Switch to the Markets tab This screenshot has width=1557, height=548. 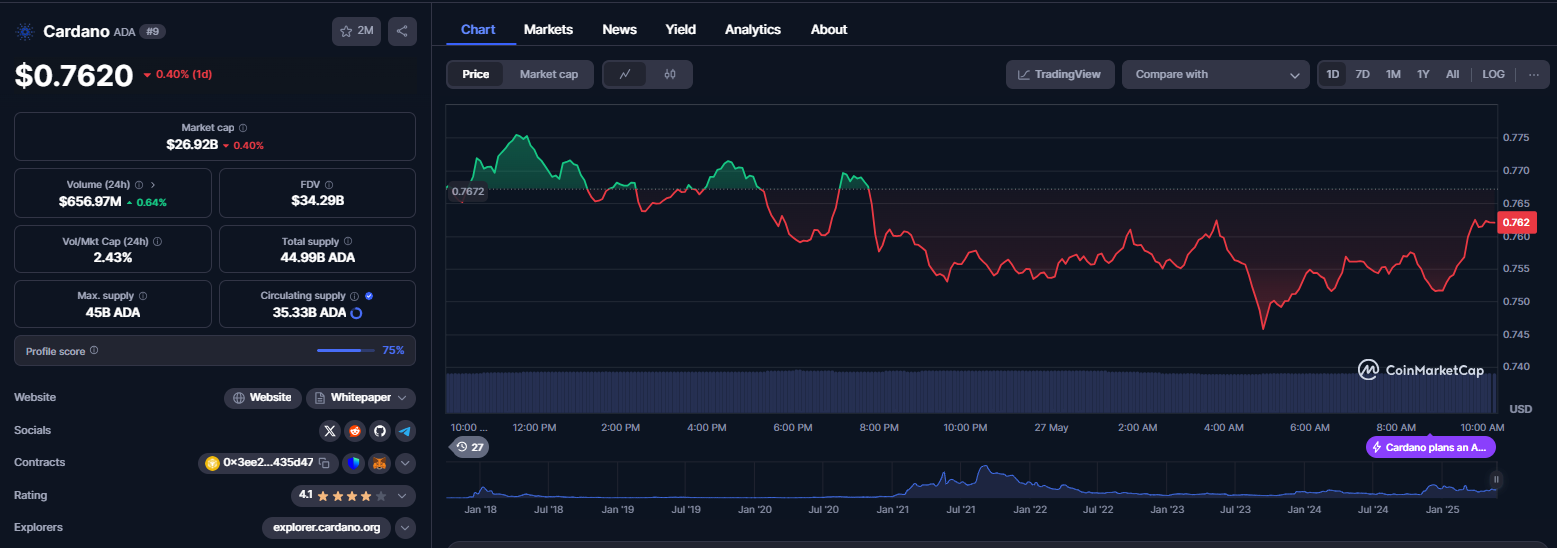[x=548, y=29]
